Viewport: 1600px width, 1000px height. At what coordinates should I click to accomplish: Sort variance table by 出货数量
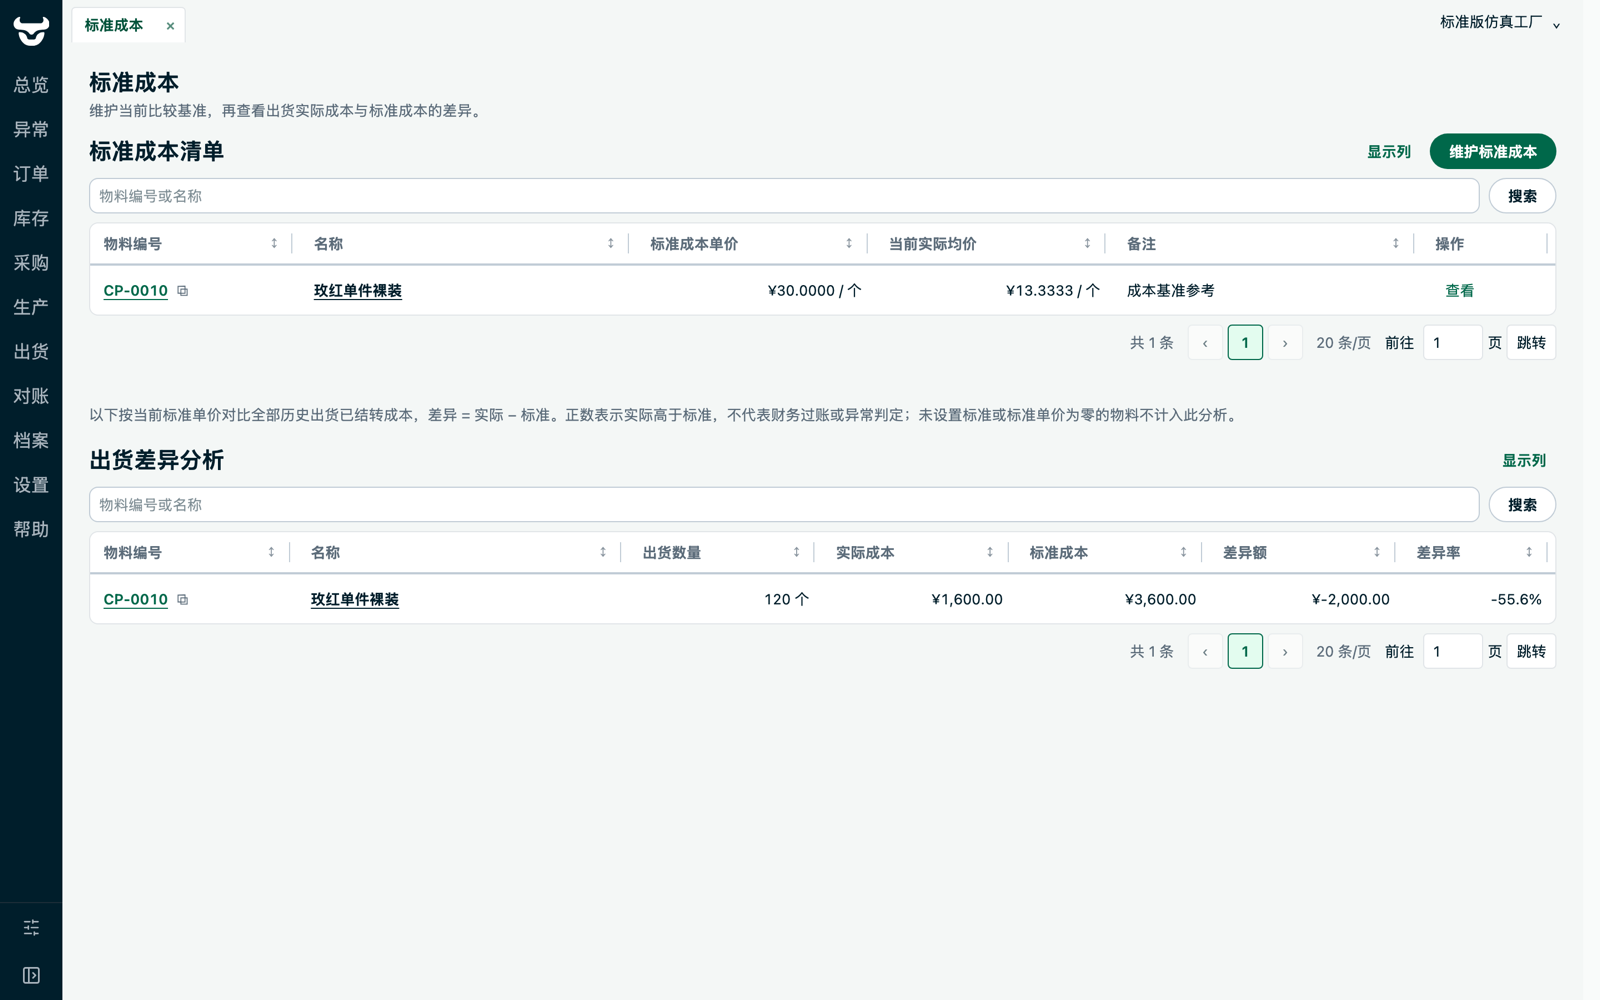[x=797, y=553]
